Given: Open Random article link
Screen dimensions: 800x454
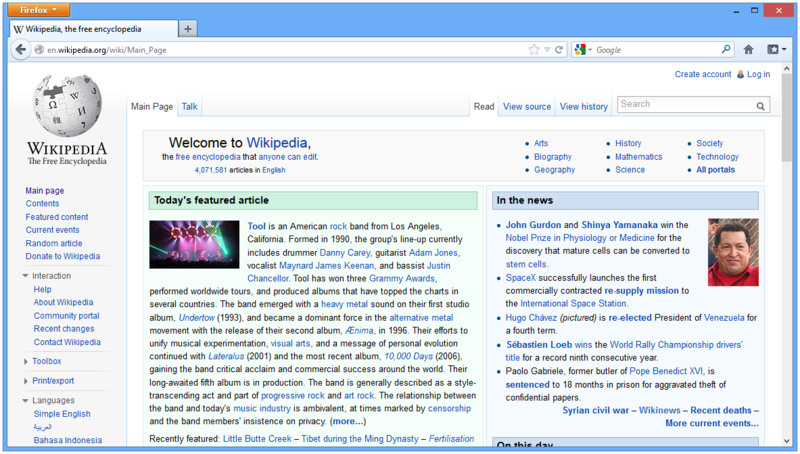Looking at the screenshot, I should (x=54, y=243).
